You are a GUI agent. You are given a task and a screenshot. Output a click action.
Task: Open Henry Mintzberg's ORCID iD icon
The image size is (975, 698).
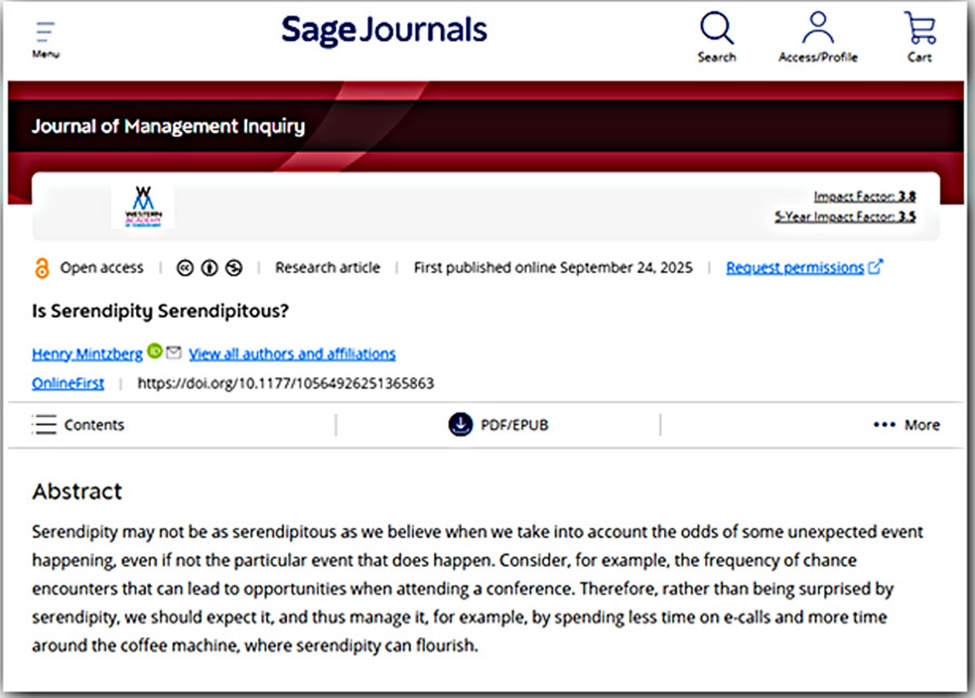tap(154, 352)
